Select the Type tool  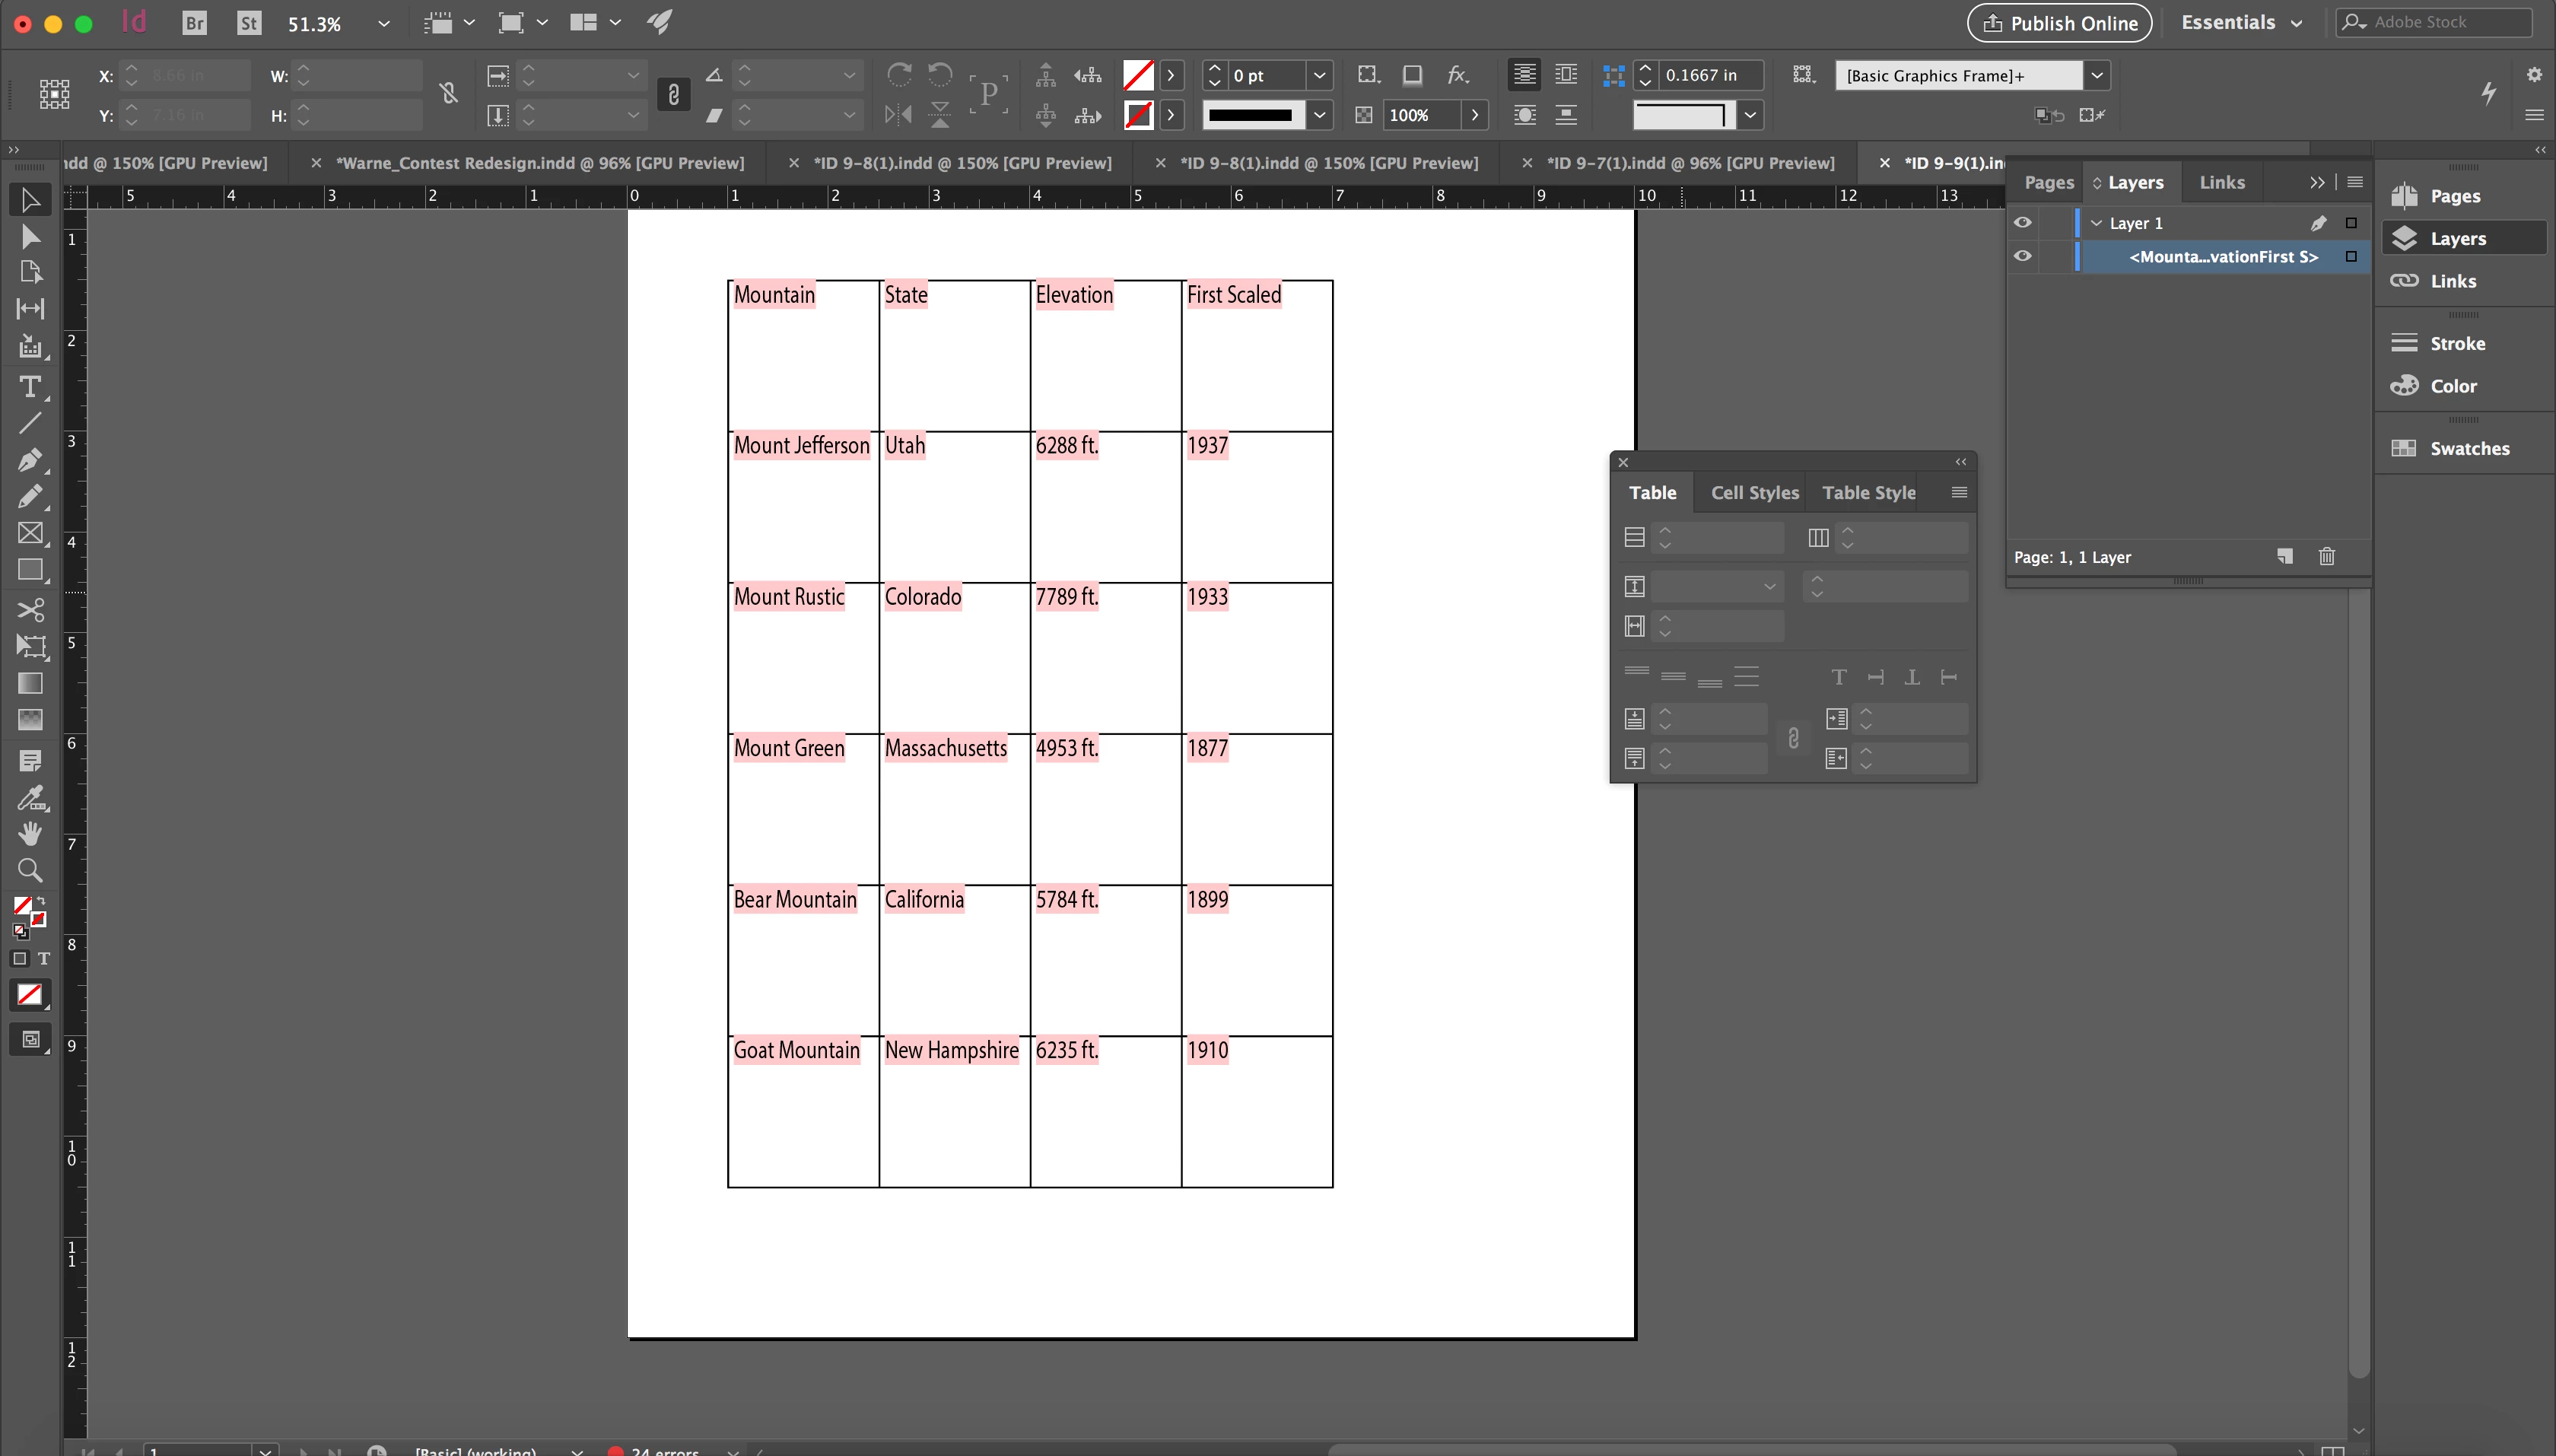(30, 387)
